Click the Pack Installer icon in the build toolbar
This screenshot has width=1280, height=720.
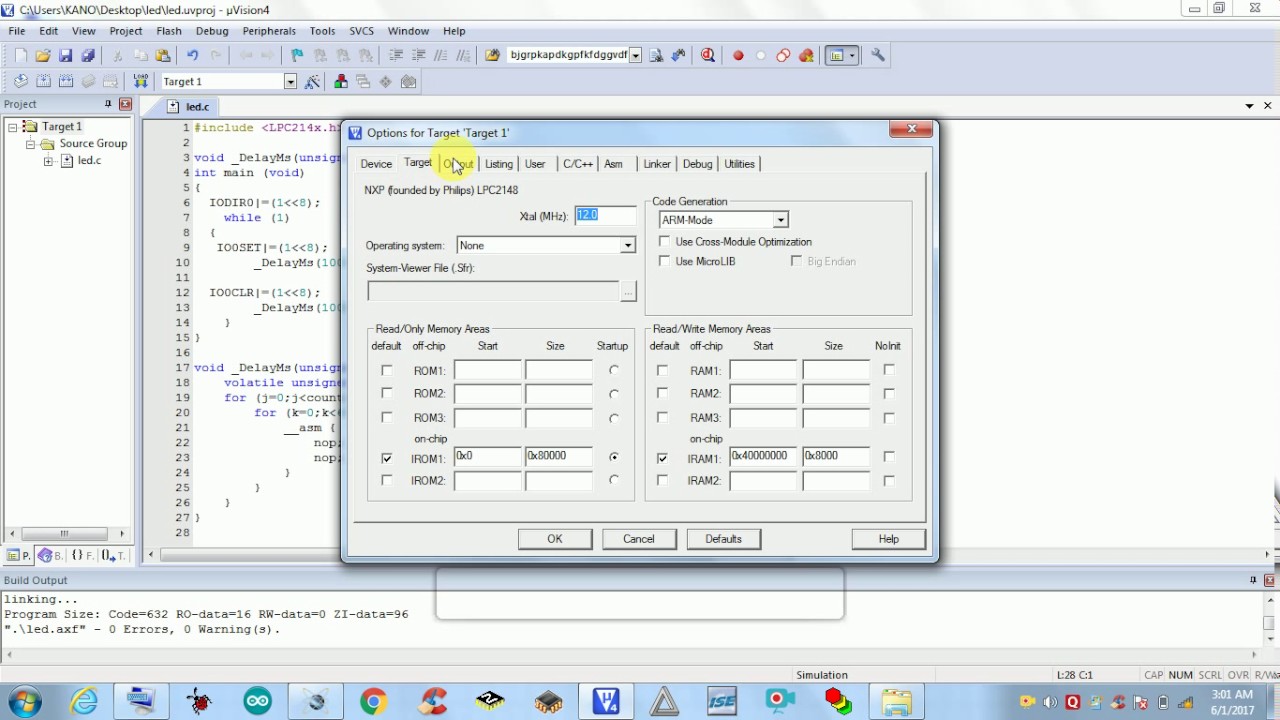pyautogui.click(x=408, y=82)
